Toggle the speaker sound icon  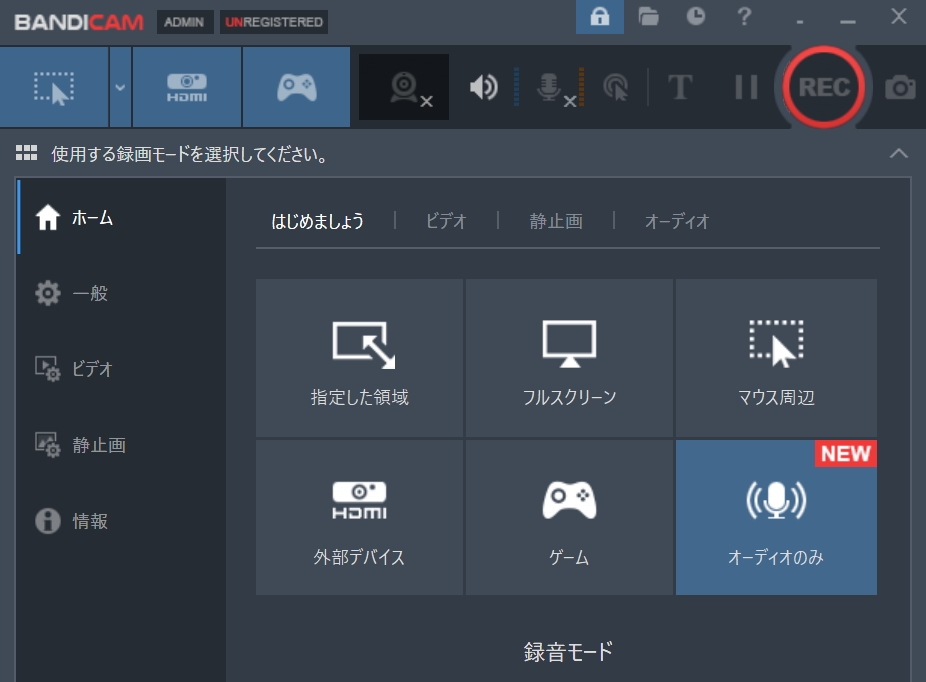[484, 87]
